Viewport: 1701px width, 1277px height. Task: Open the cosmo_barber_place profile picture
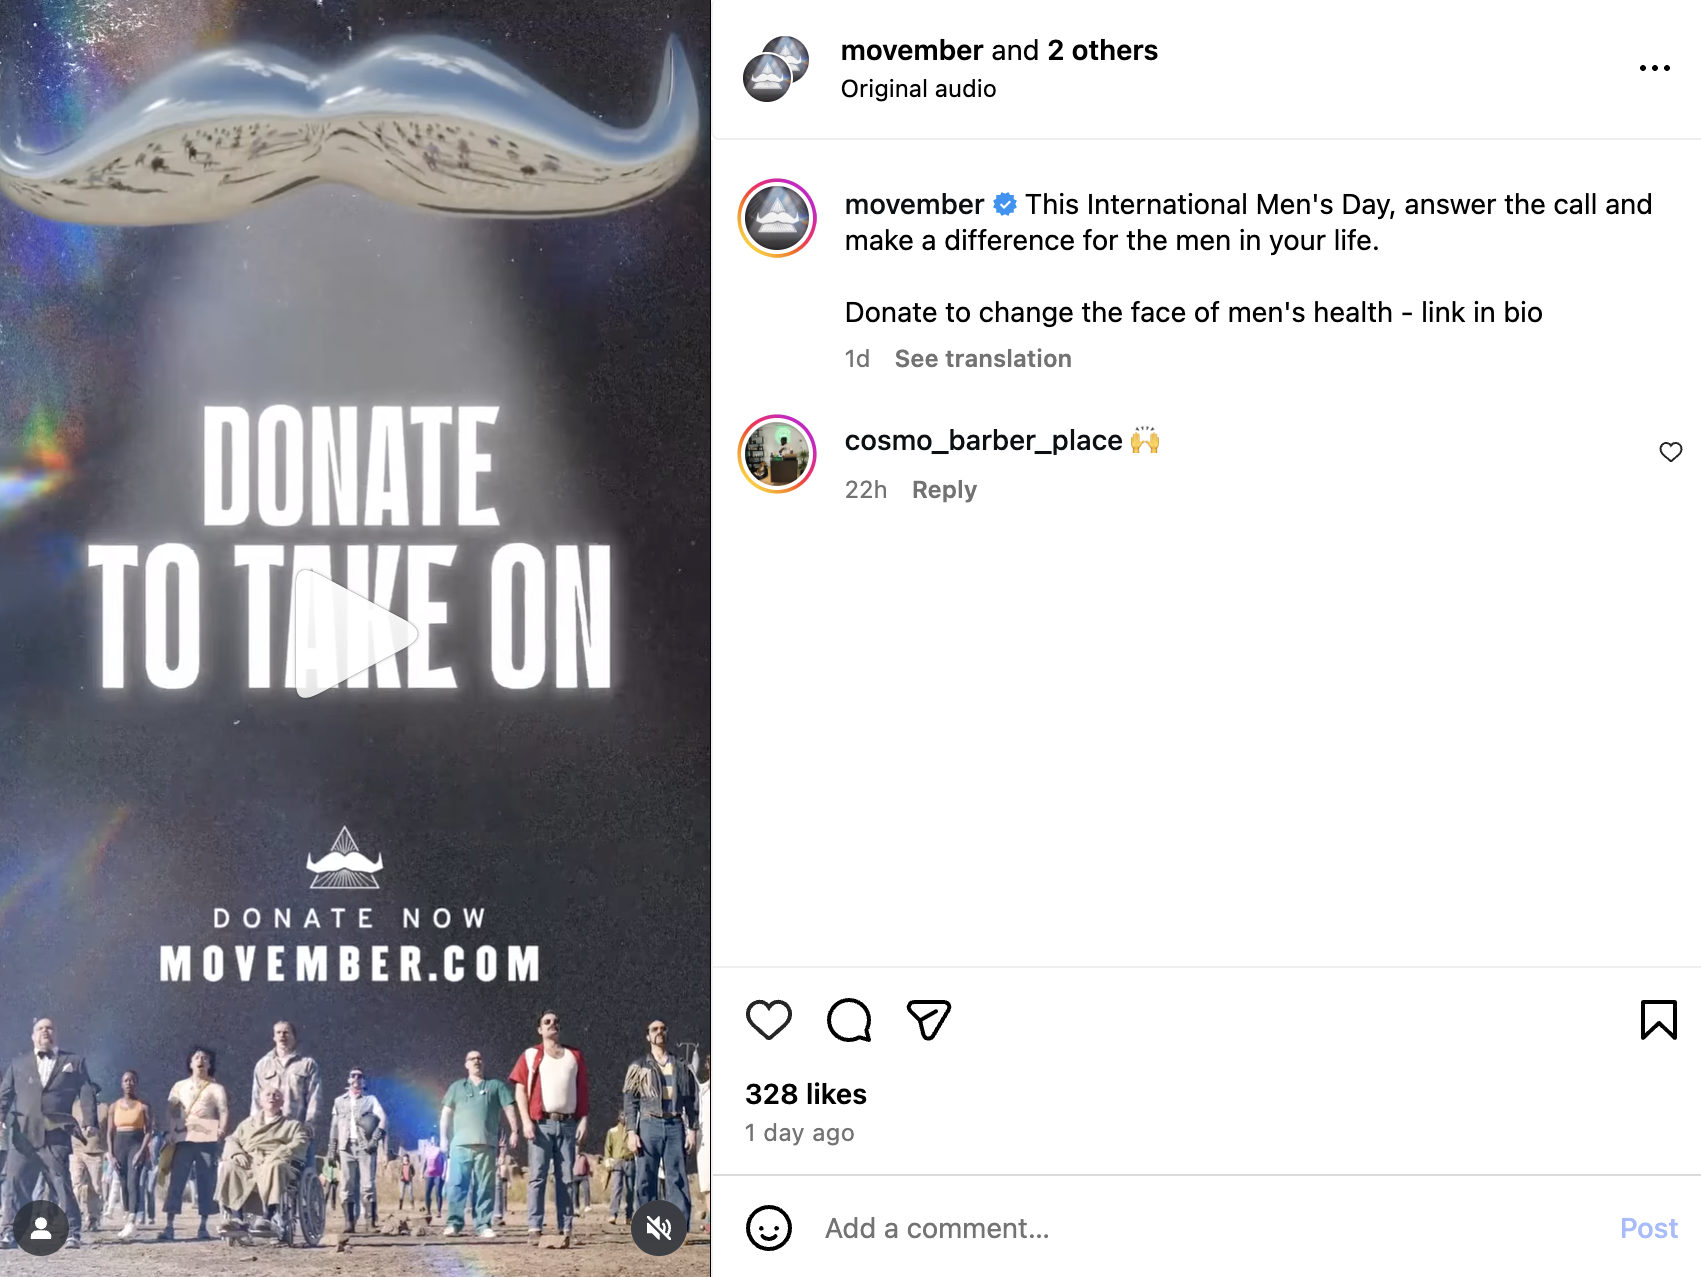777,454
